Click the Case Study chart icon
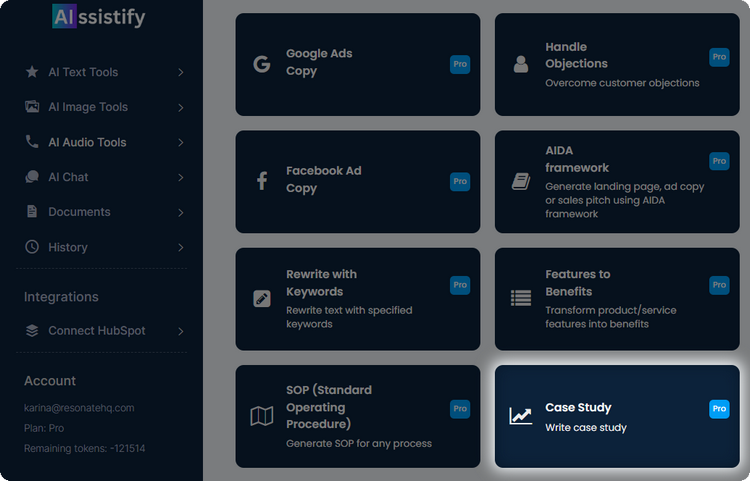The height and width of the screenshot is (481, 750). (x=521, y=416)
